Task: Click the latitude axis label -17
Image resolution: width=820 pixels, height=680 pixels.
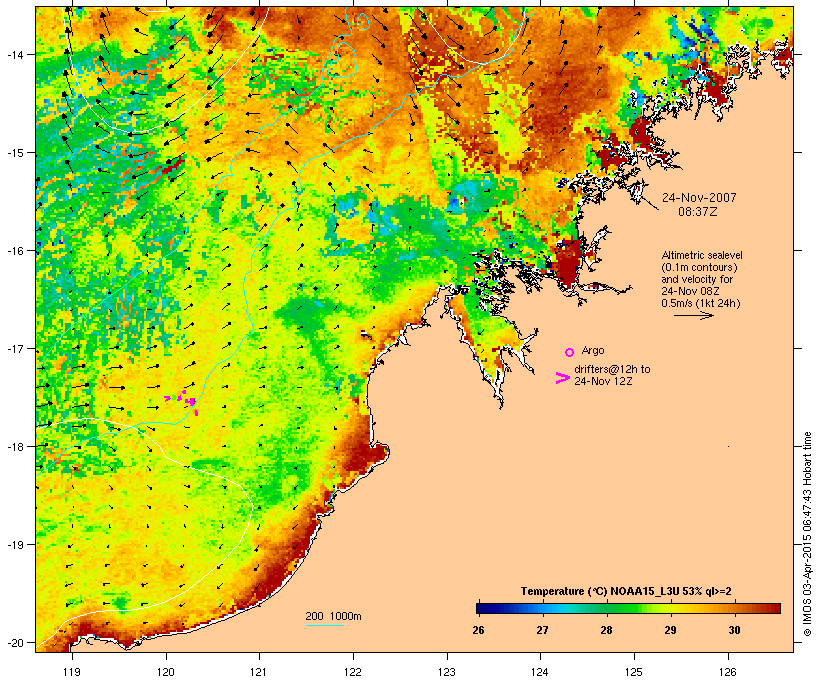Action: click(15, 348)
